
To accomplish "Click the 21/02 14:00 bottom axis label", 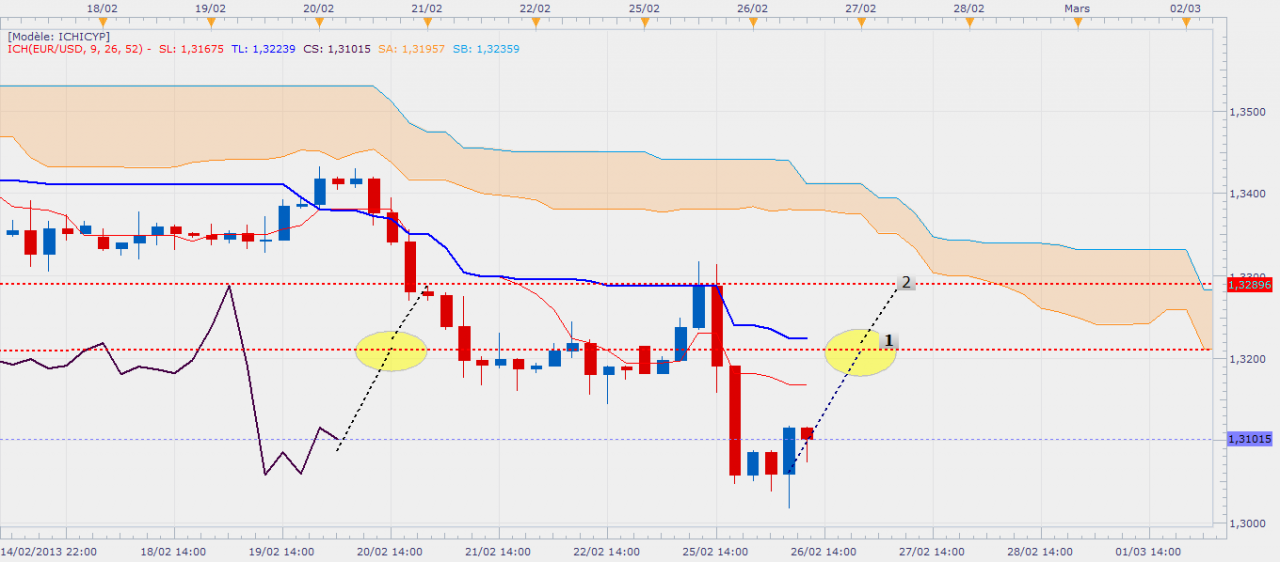I will pyautogui.click(x=496, y=551).
